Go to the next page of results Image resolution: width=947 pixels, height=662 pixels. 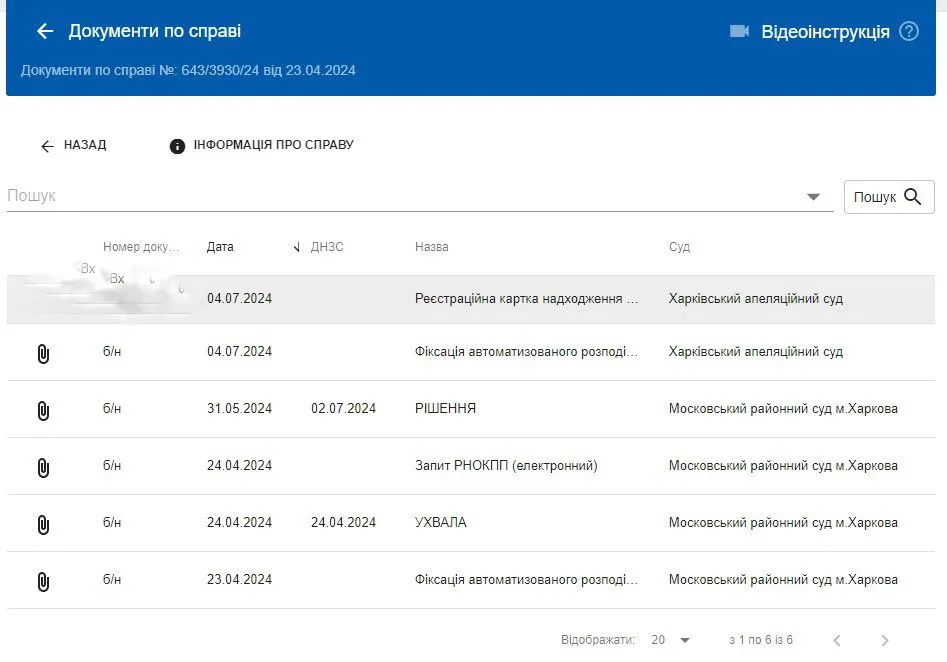[884, 640]
